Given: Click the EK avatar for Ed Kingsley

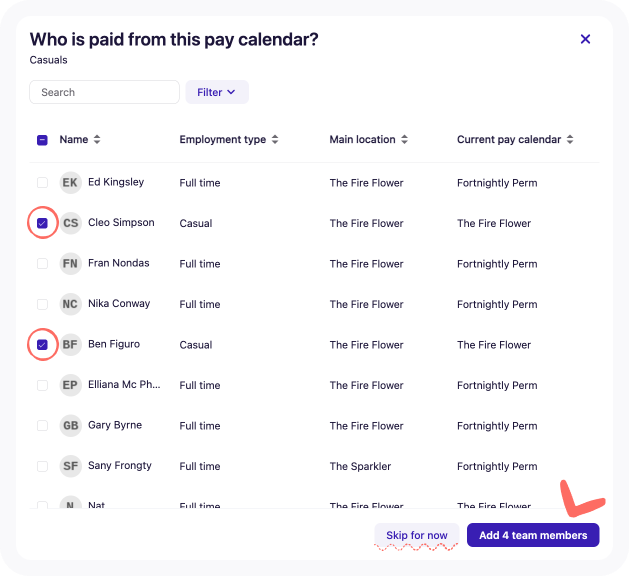Looking at the screenshot, I should (x=71, y=183).
